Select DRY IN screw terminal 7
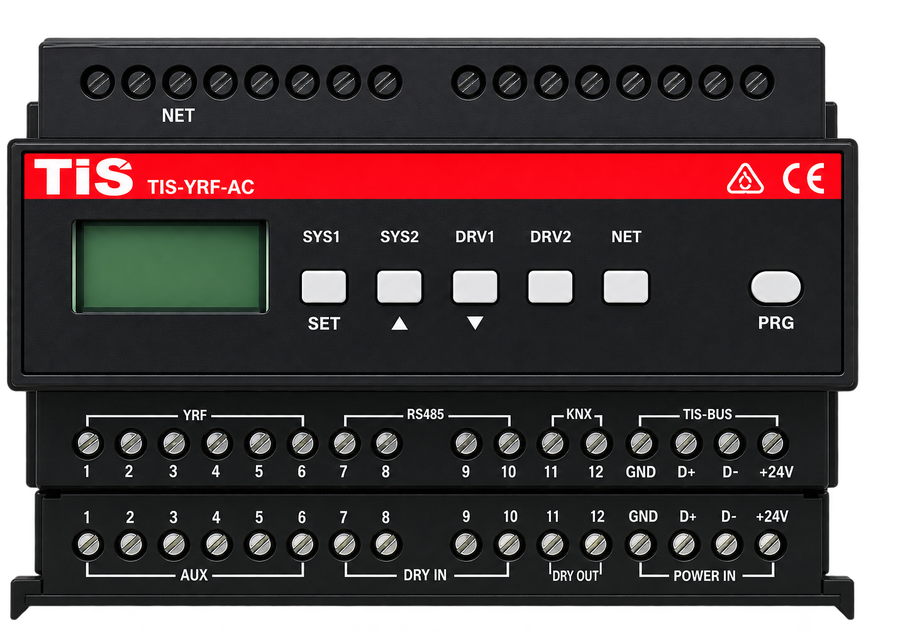Viewport: 900px width, 643px height. pyautogui.click(x=344, y=544)
